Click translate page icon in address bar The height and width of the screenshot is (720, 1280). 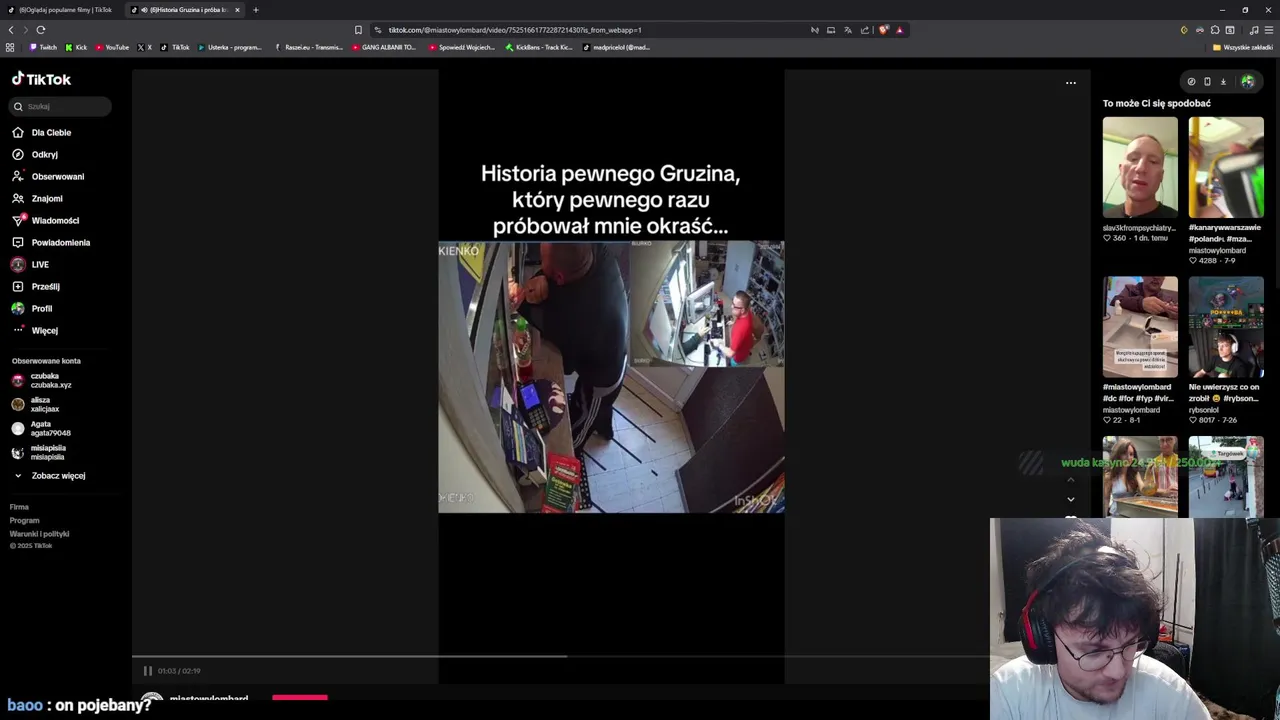[847, 30]
